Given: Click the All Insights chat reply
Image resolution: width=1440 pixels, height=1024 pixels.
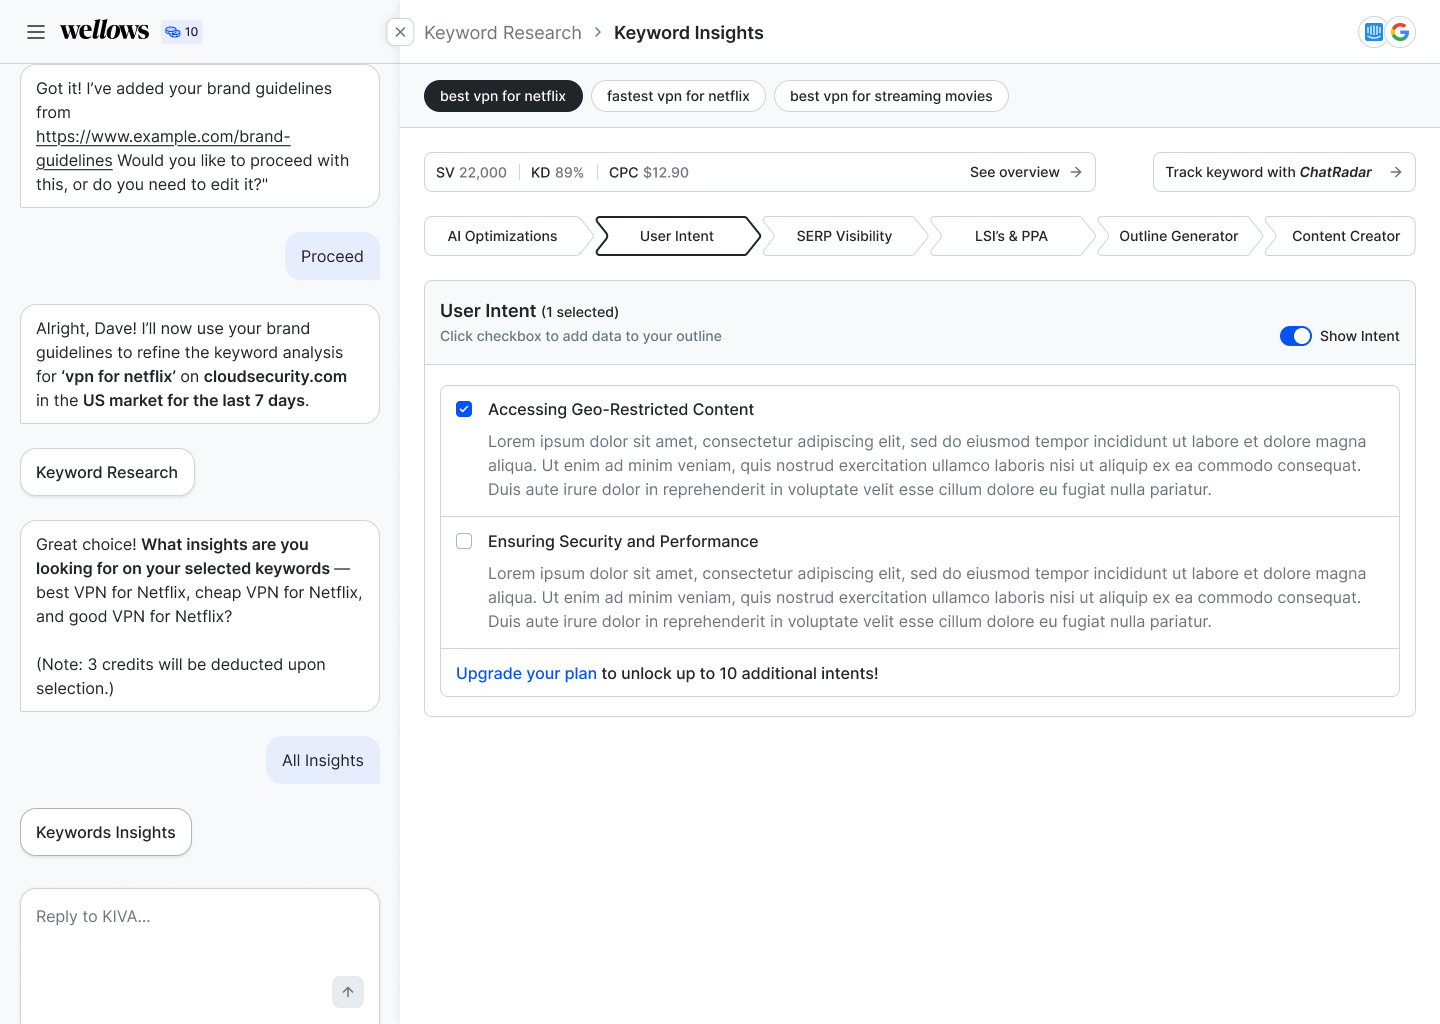Looking at the screenshot, I should tap(323, 760).
